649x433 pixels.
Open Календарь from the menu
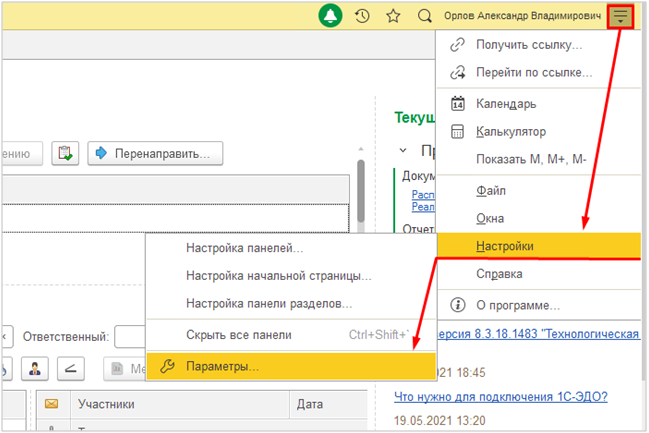pos(506,103)
